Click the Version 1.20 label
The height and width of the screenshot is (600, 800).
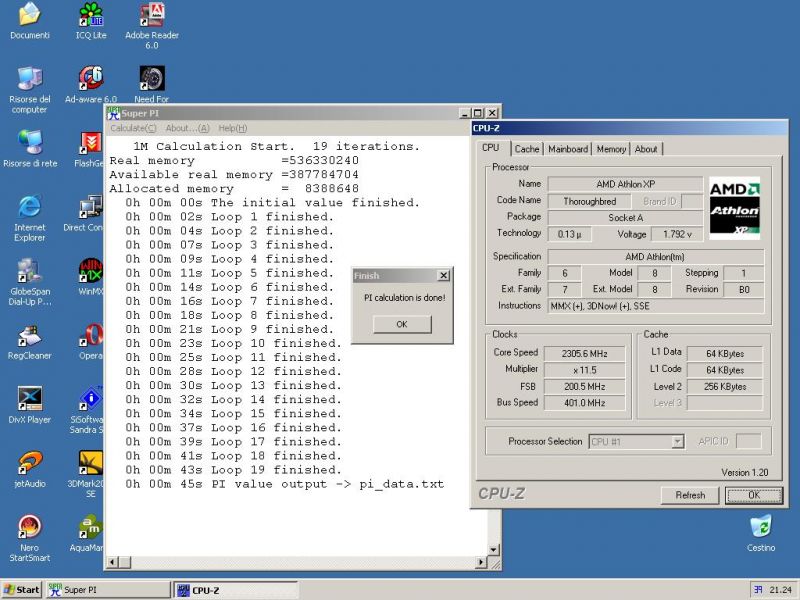(744, 472)
